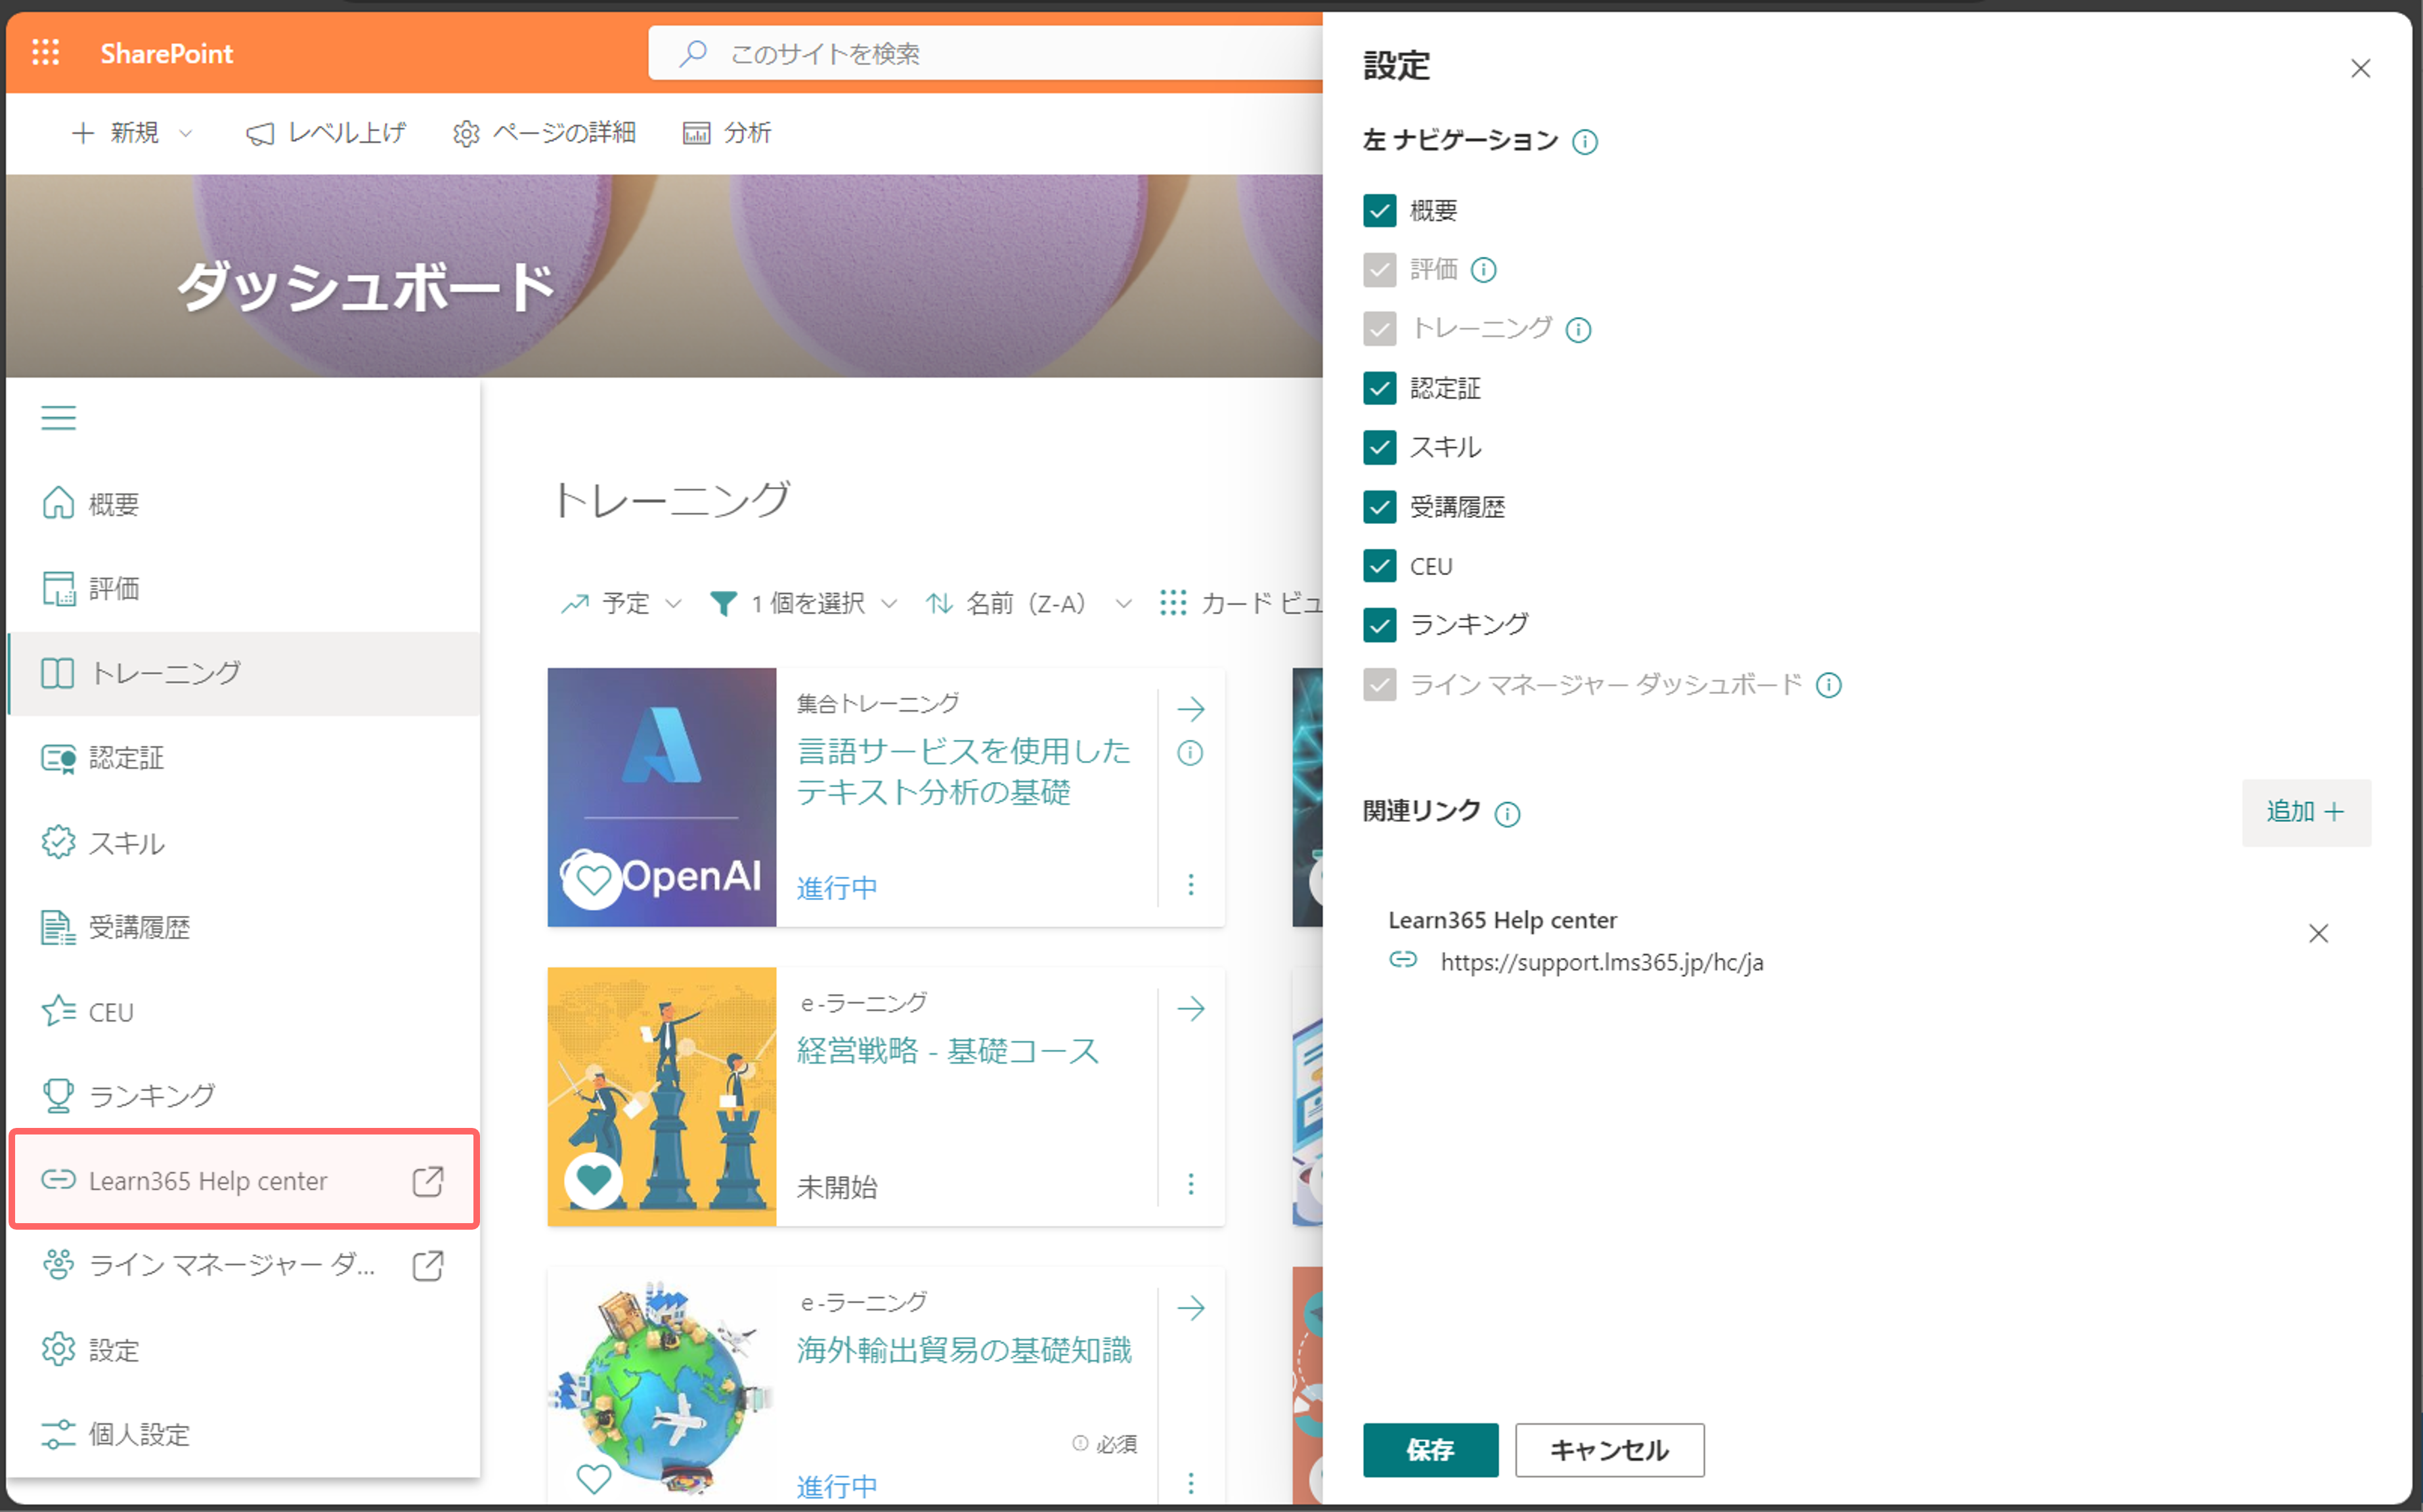Click the trophy icon for ランキング
This screenshot has height=1512, width=2423.
point(58,1095)
